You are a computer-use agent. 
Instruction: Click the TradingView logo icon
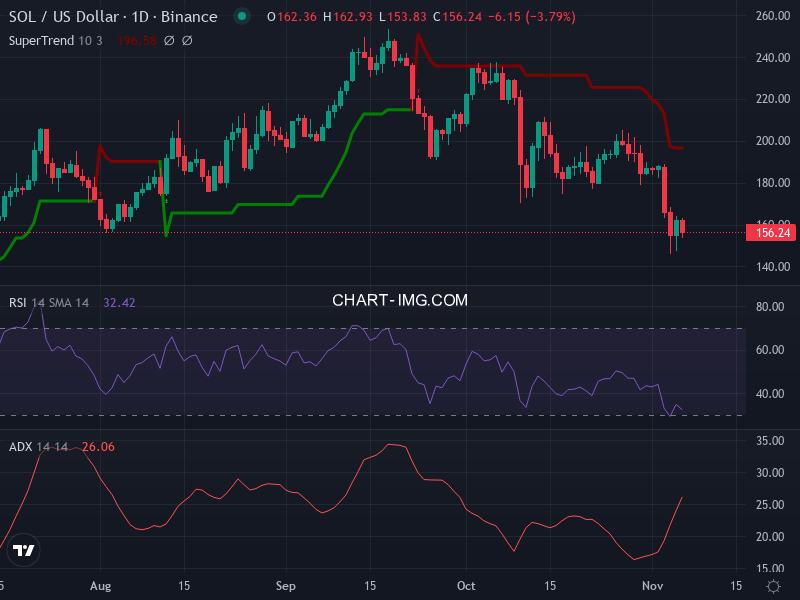tap(24, 550)
